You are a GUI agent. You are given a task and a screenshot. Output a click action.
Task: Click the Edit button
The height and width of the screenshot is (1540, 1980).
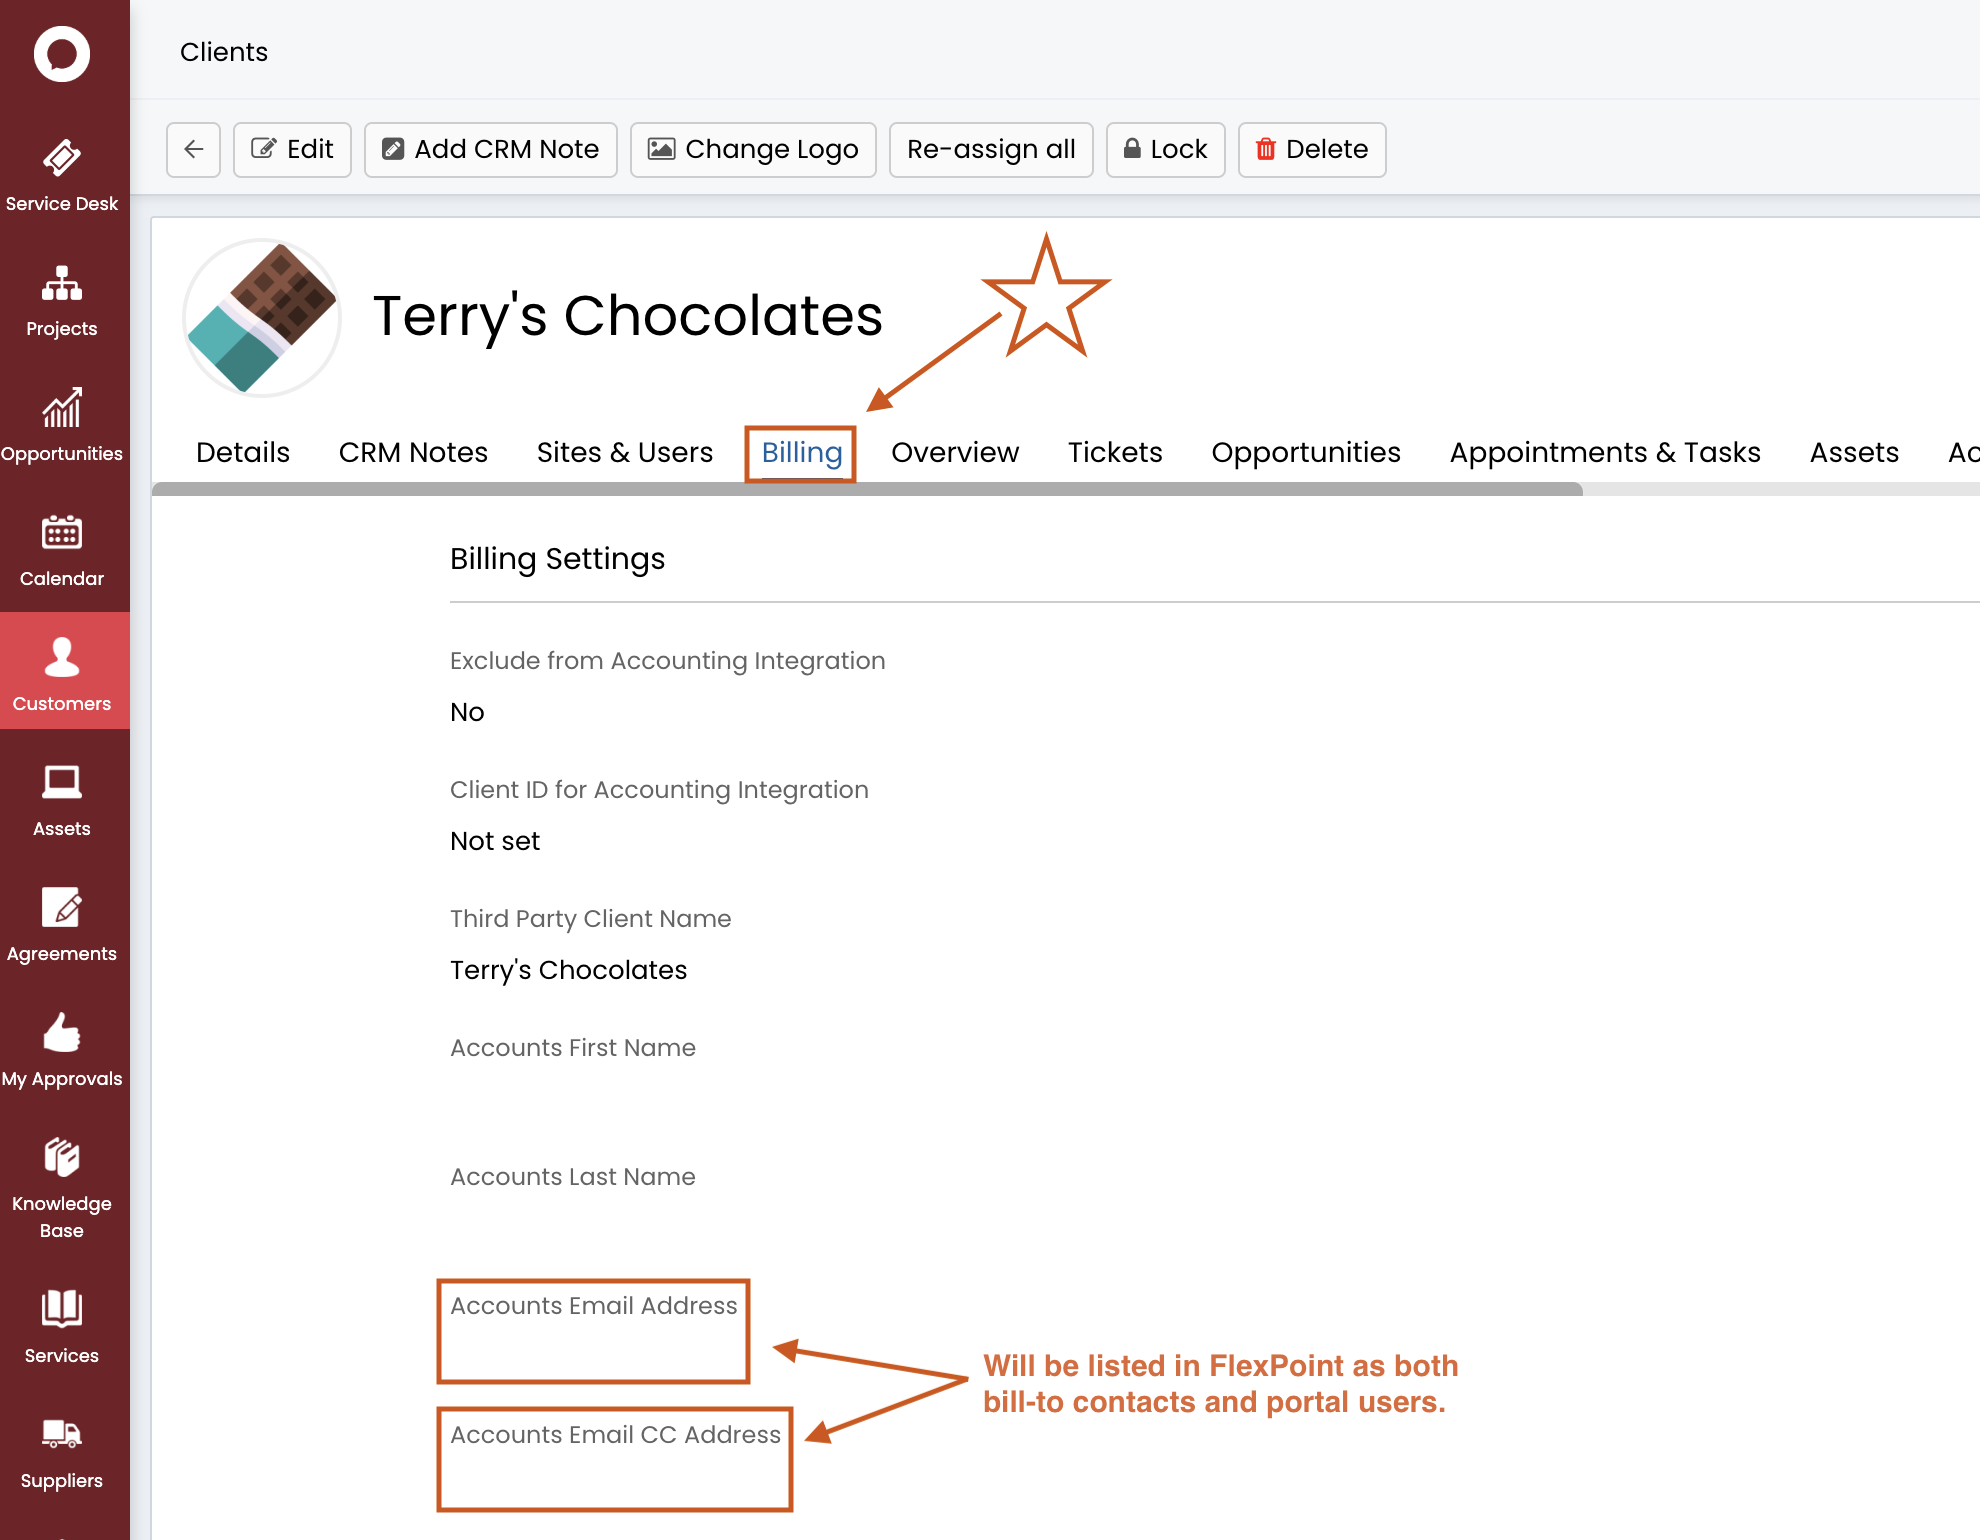[x=292, y=150]
